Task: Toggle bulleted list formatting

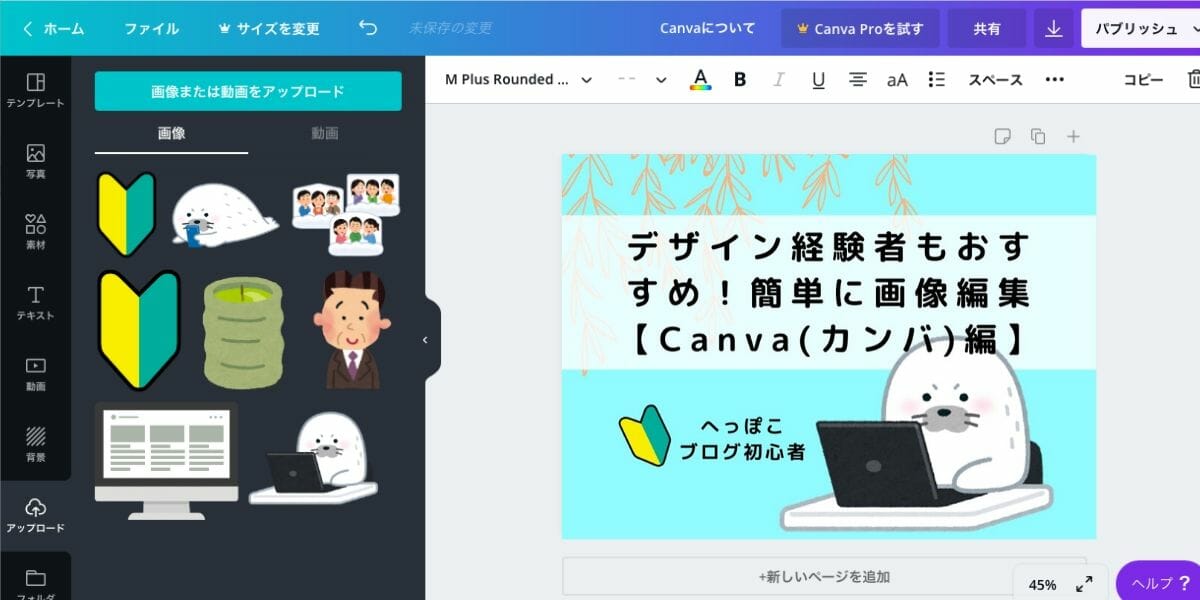Action: tap(937, 79)
